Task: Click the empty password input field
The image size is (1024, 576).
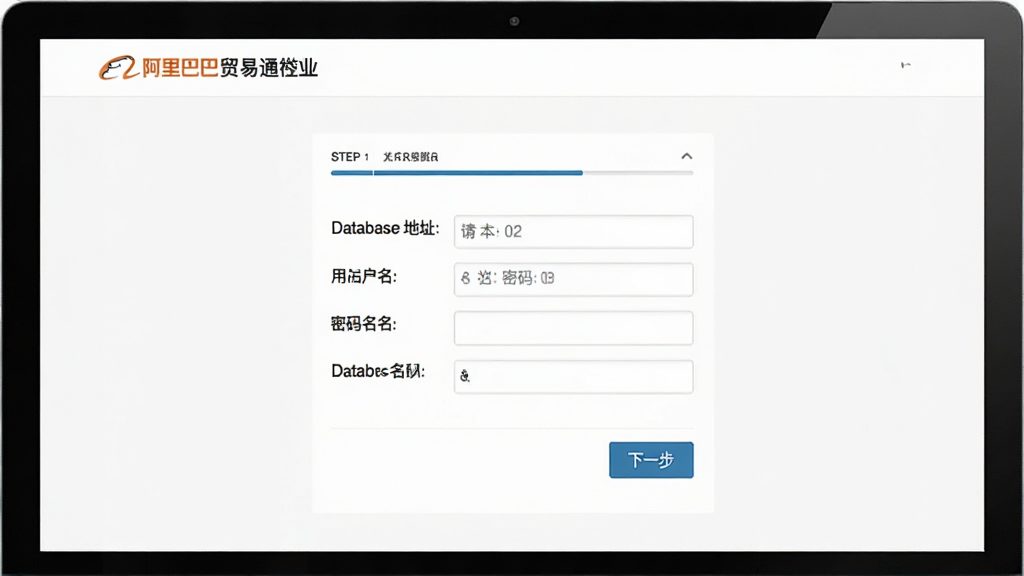Action: pos(573,328)
